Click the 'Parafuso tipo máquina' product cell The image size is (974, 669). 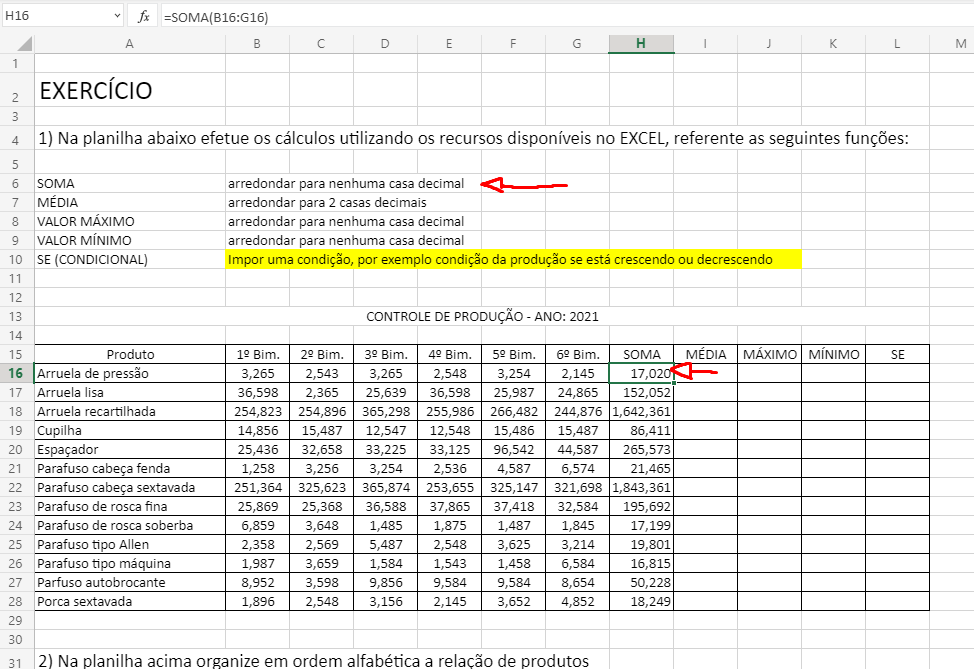point(130,563)
